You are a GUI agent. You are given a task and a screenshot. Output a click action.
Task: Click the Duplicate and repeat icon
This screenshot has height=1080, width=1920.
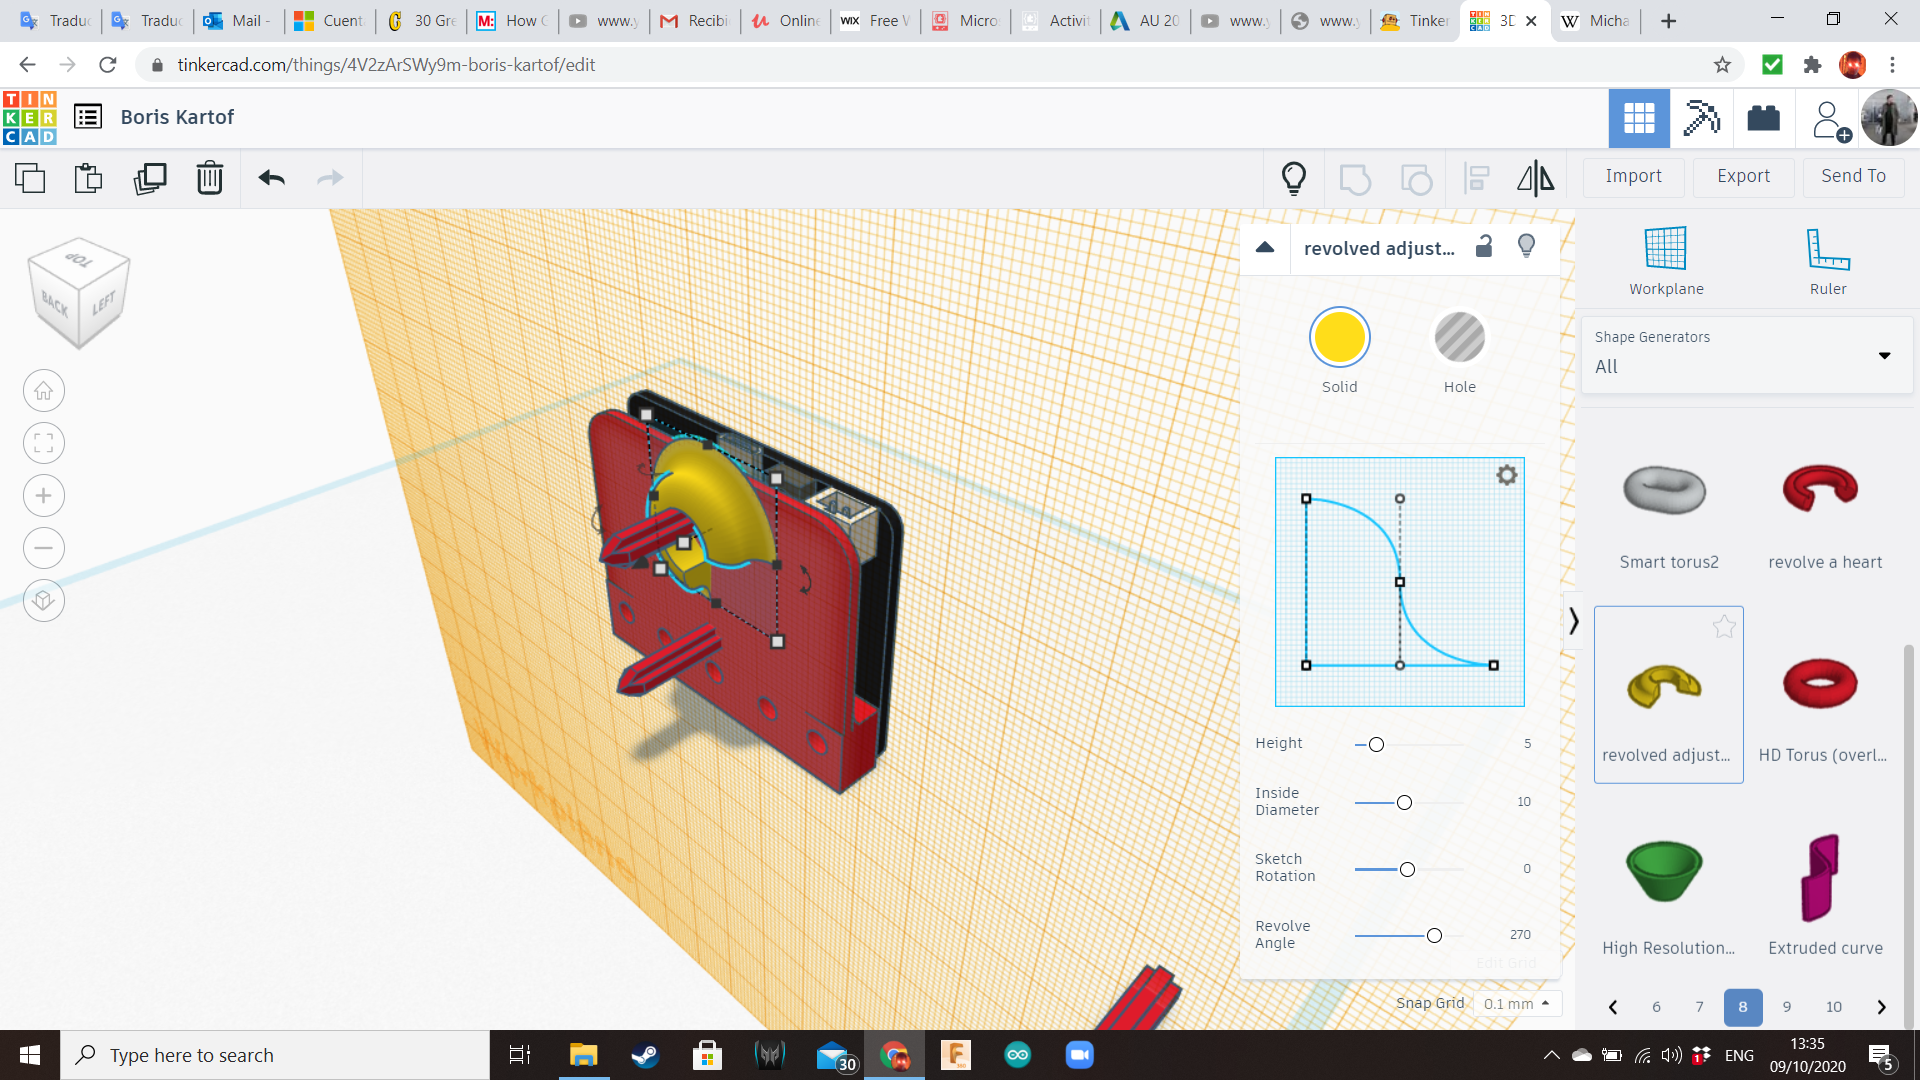tap(150, 179)
